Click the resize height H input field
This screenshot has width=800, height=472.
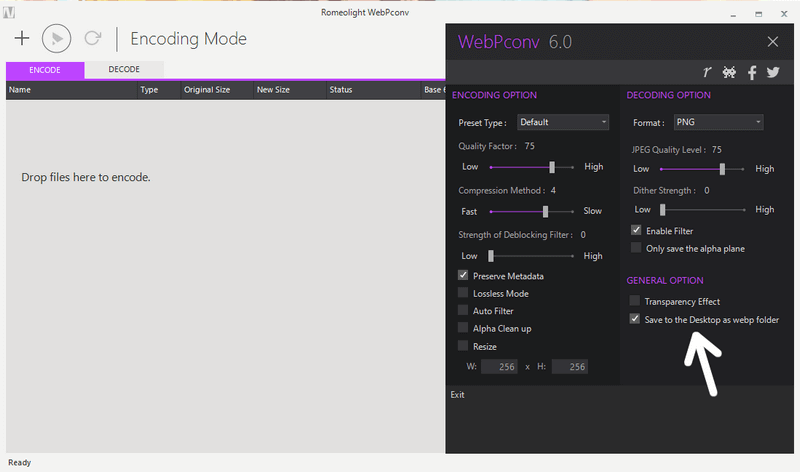(x=570, y=366)
